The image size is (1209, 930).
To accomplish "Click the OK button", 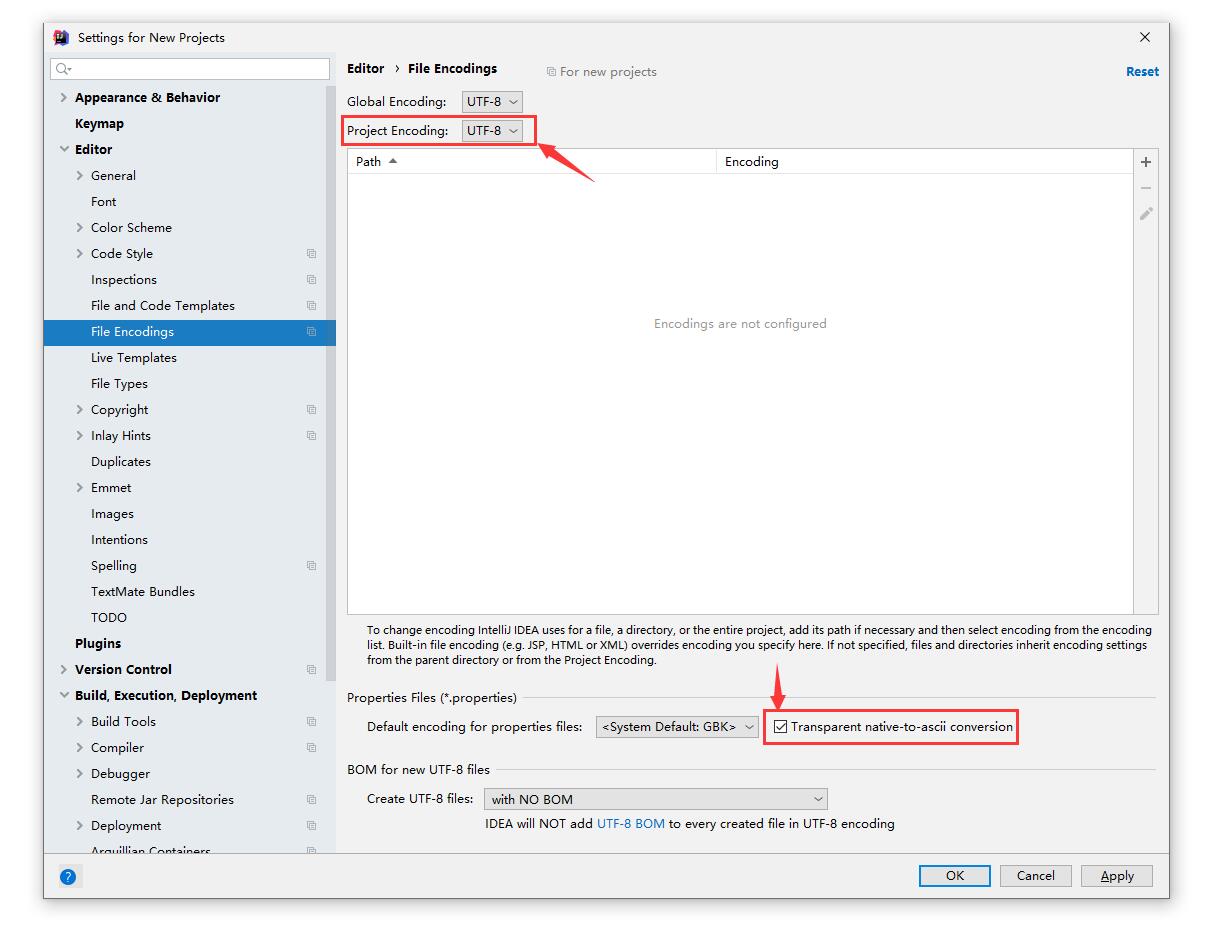I will [955, 876].
